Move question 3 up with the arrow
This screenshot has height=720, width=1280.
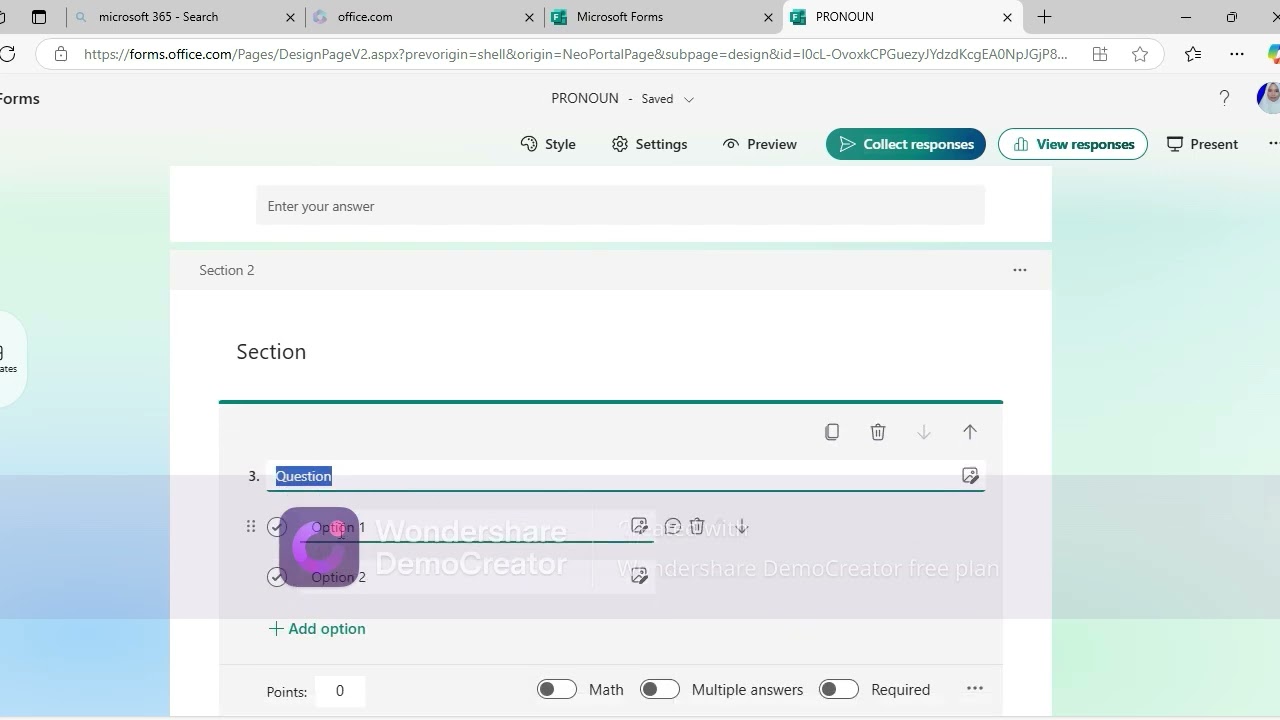[x=970, y=432]
